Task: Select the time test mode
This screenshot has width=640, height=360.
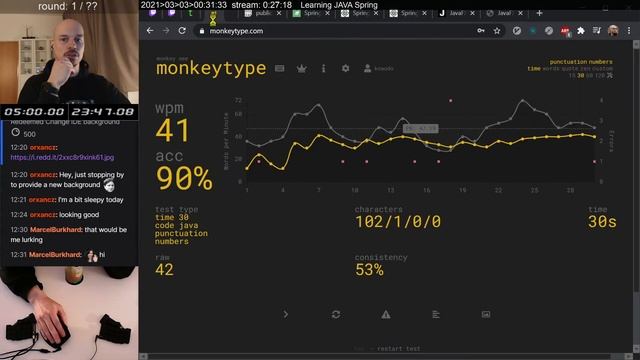Action: coord(534,69)
